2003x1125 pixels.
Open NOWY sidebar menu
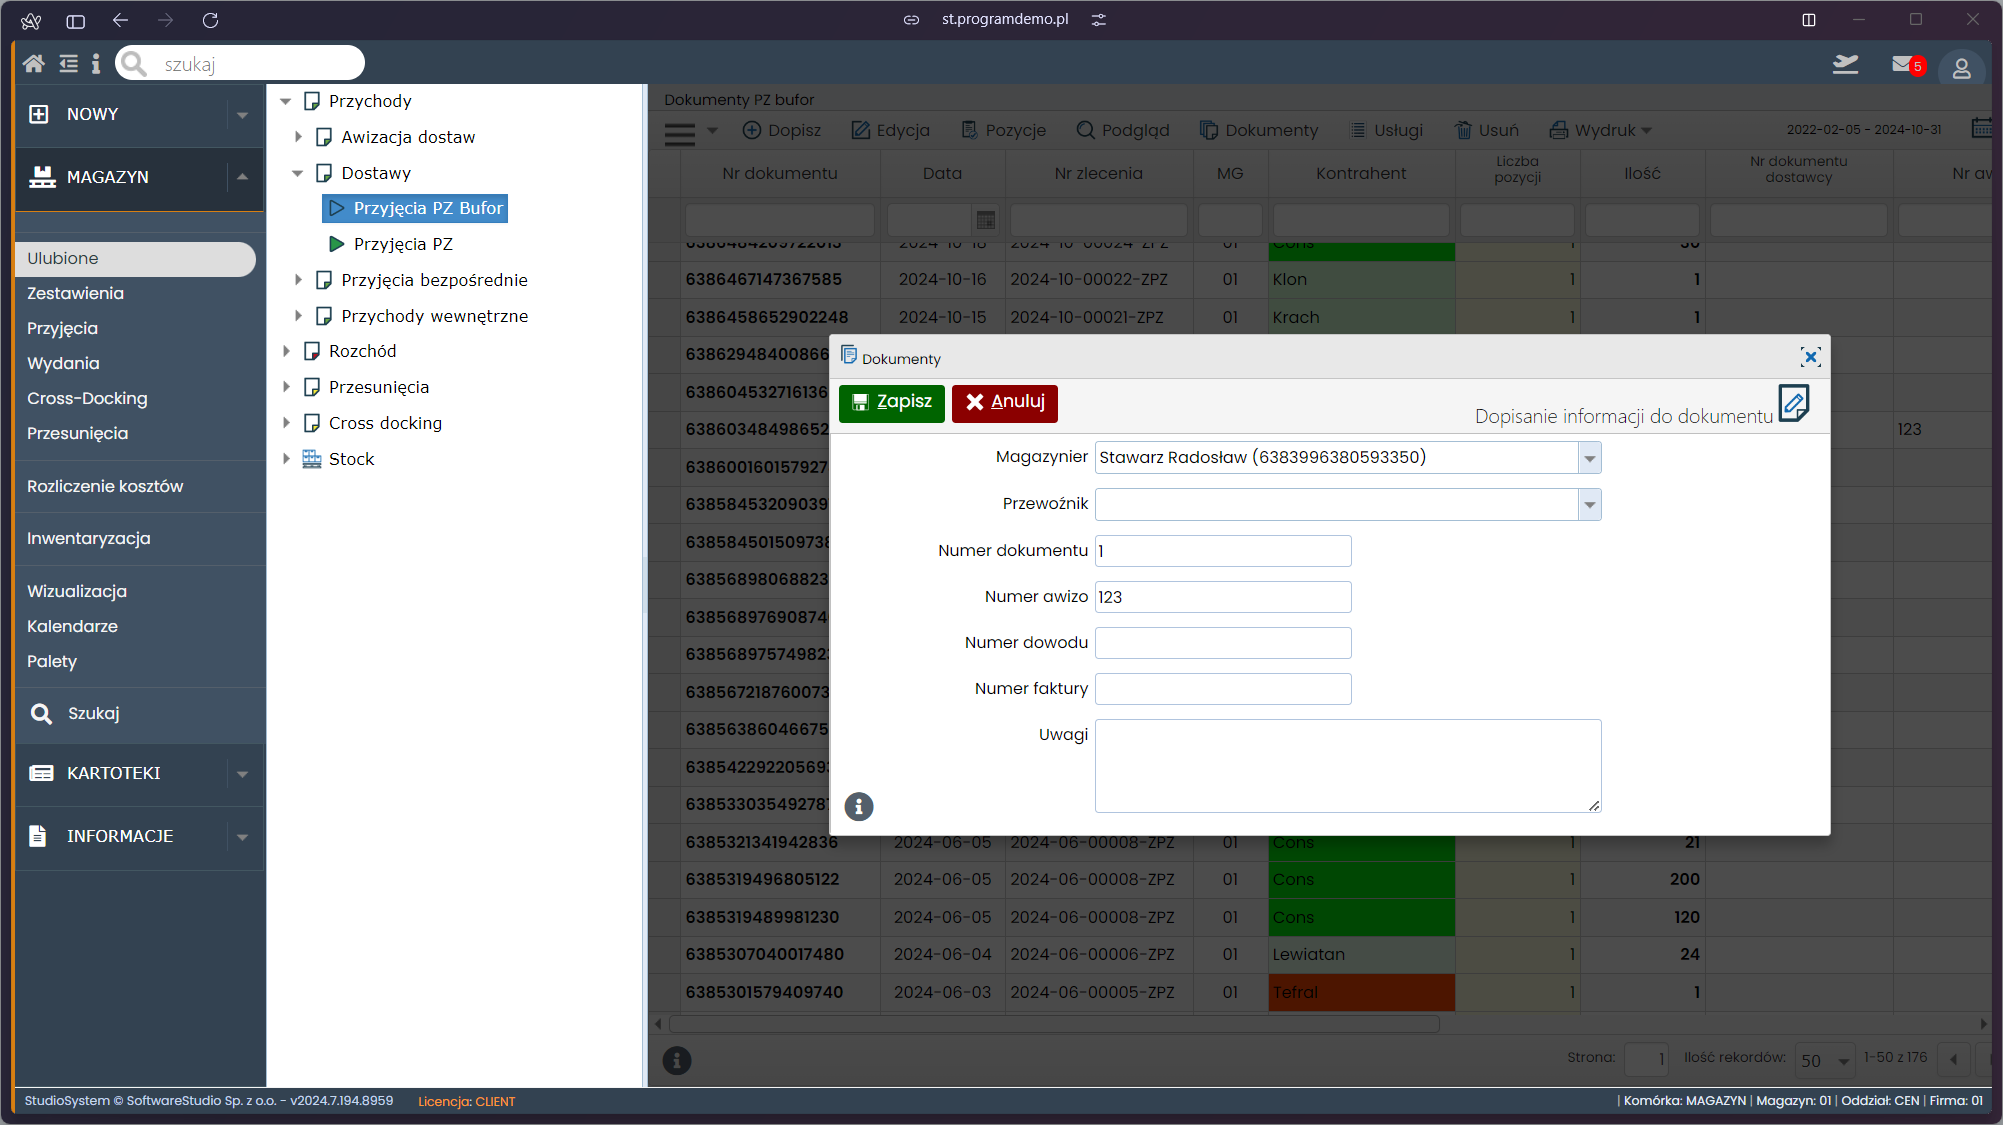click(x=139, y=114)
